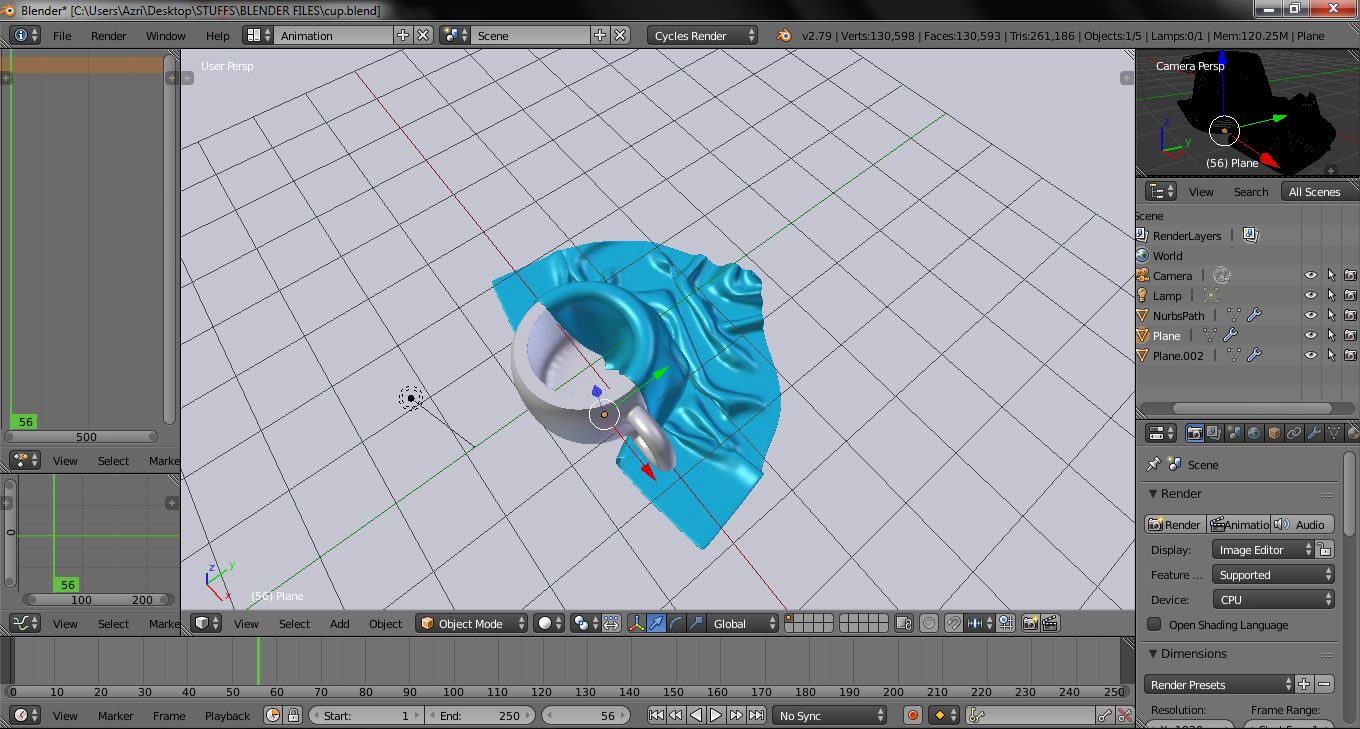Select the scale manipulator icon
1360x729 pixels.
coord(696,623)
